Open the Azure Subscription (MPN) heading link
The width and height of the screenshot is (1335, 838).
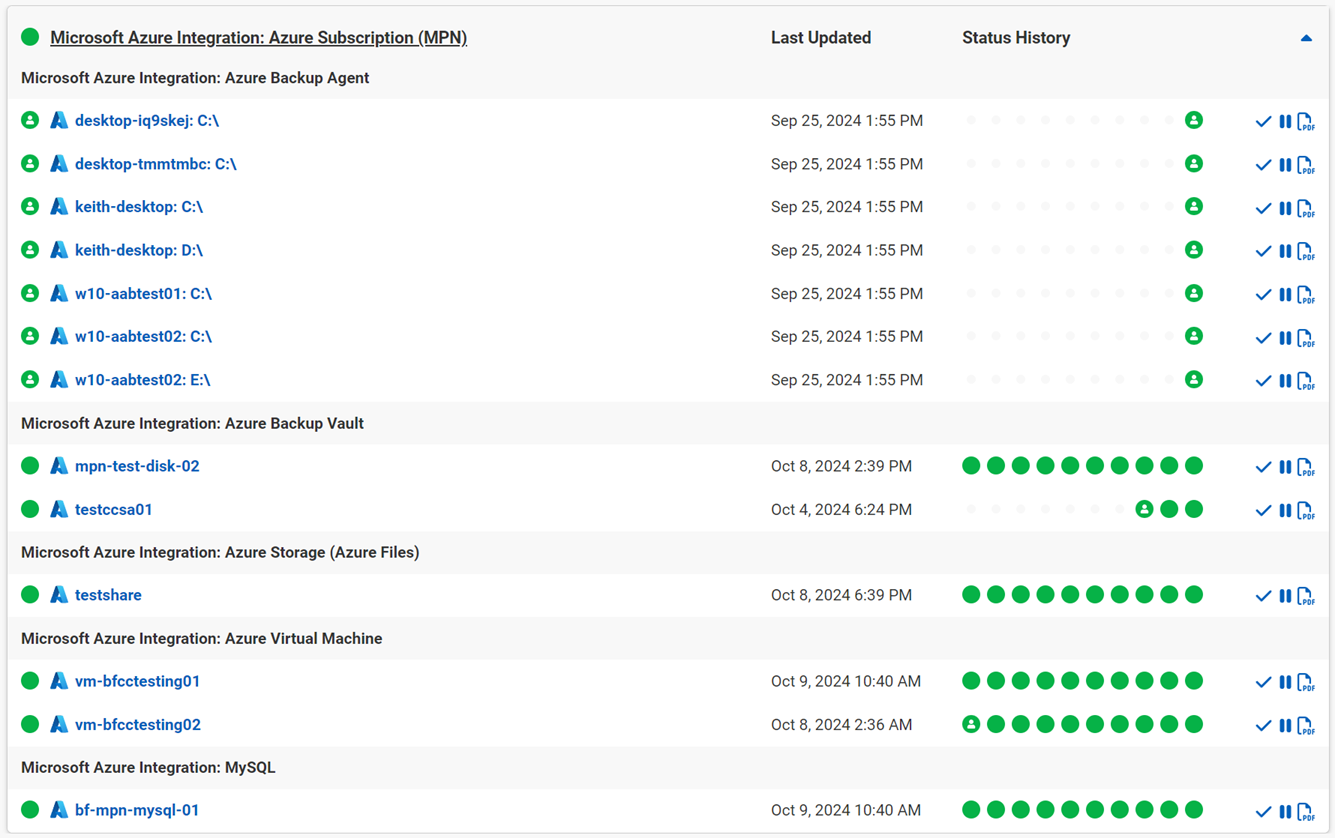tap(258, 38)
